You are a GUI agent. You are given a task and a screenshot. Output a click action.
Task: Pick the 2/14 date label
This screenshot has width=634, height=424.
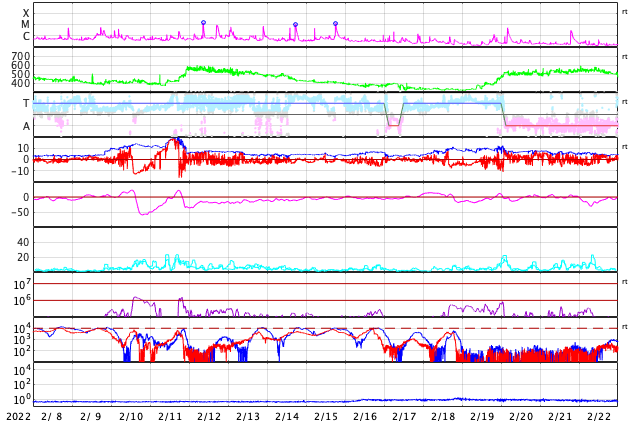click(287, 417)
